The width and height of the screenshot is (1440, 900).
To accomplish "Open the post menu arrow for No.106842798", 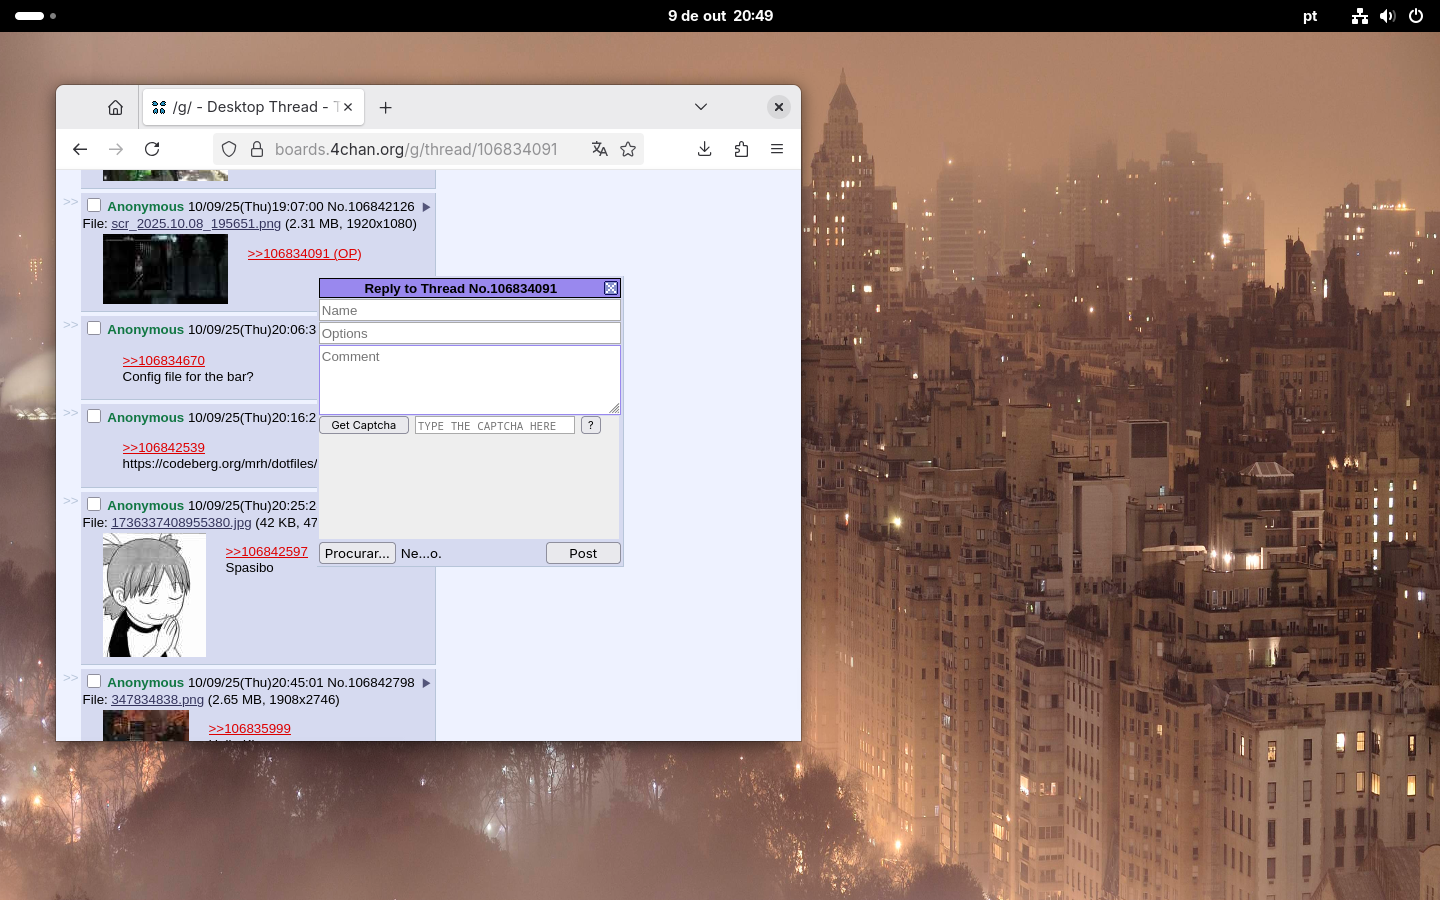I will click(426, 683).
